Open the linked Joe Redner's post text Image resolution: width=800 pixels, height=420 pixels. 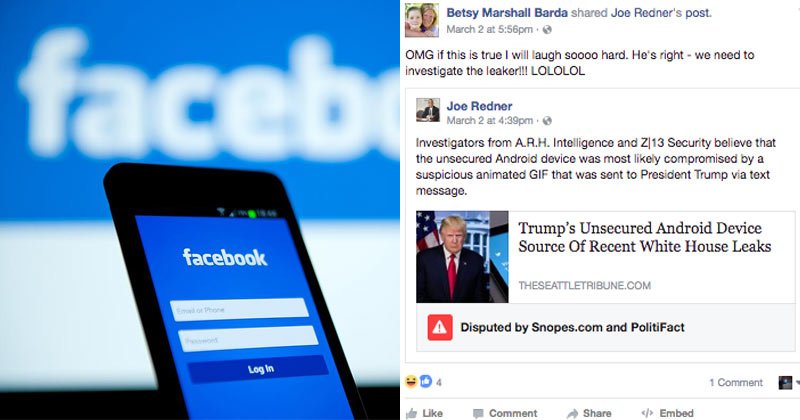point(661,13)
